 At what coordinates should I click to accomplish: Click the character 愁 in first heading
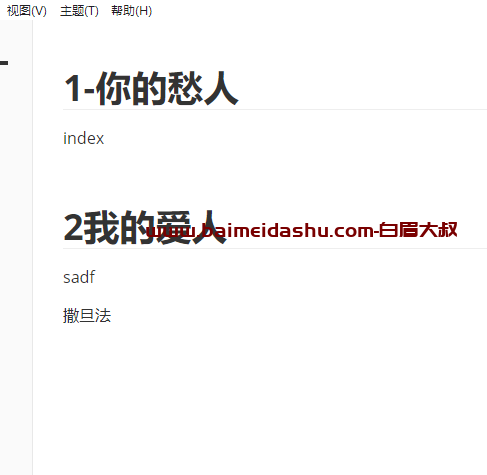(185, 88)
